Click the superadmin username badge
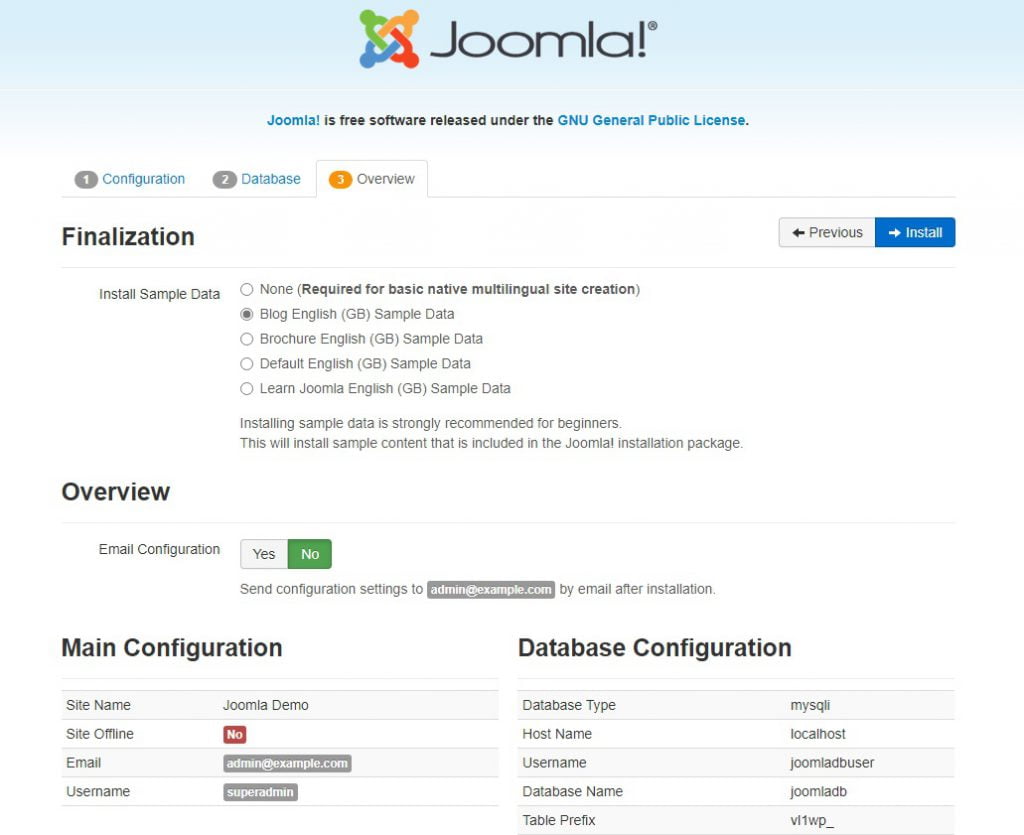The width and height of the screenshot is (1024, 835). pyautogui.click(x=260, y=792)
